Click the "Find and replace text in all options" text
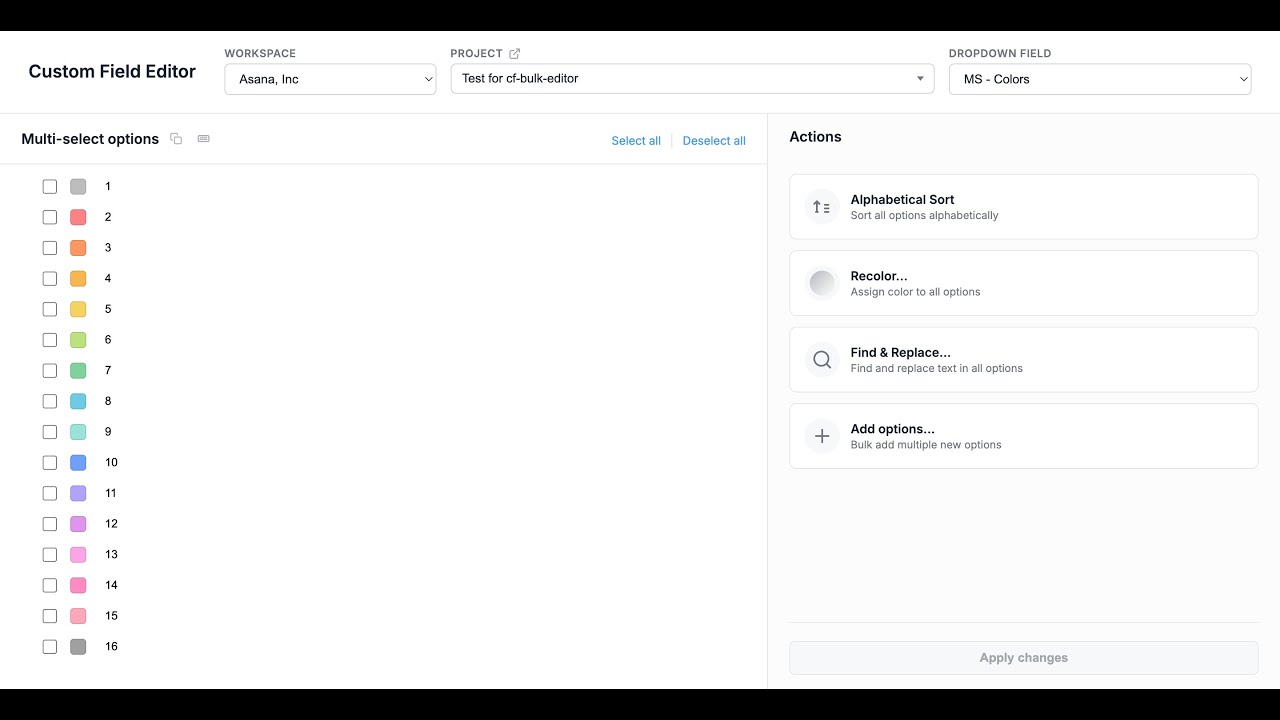This screenshot has width=1280, height=720. click(x=936, y=369)
